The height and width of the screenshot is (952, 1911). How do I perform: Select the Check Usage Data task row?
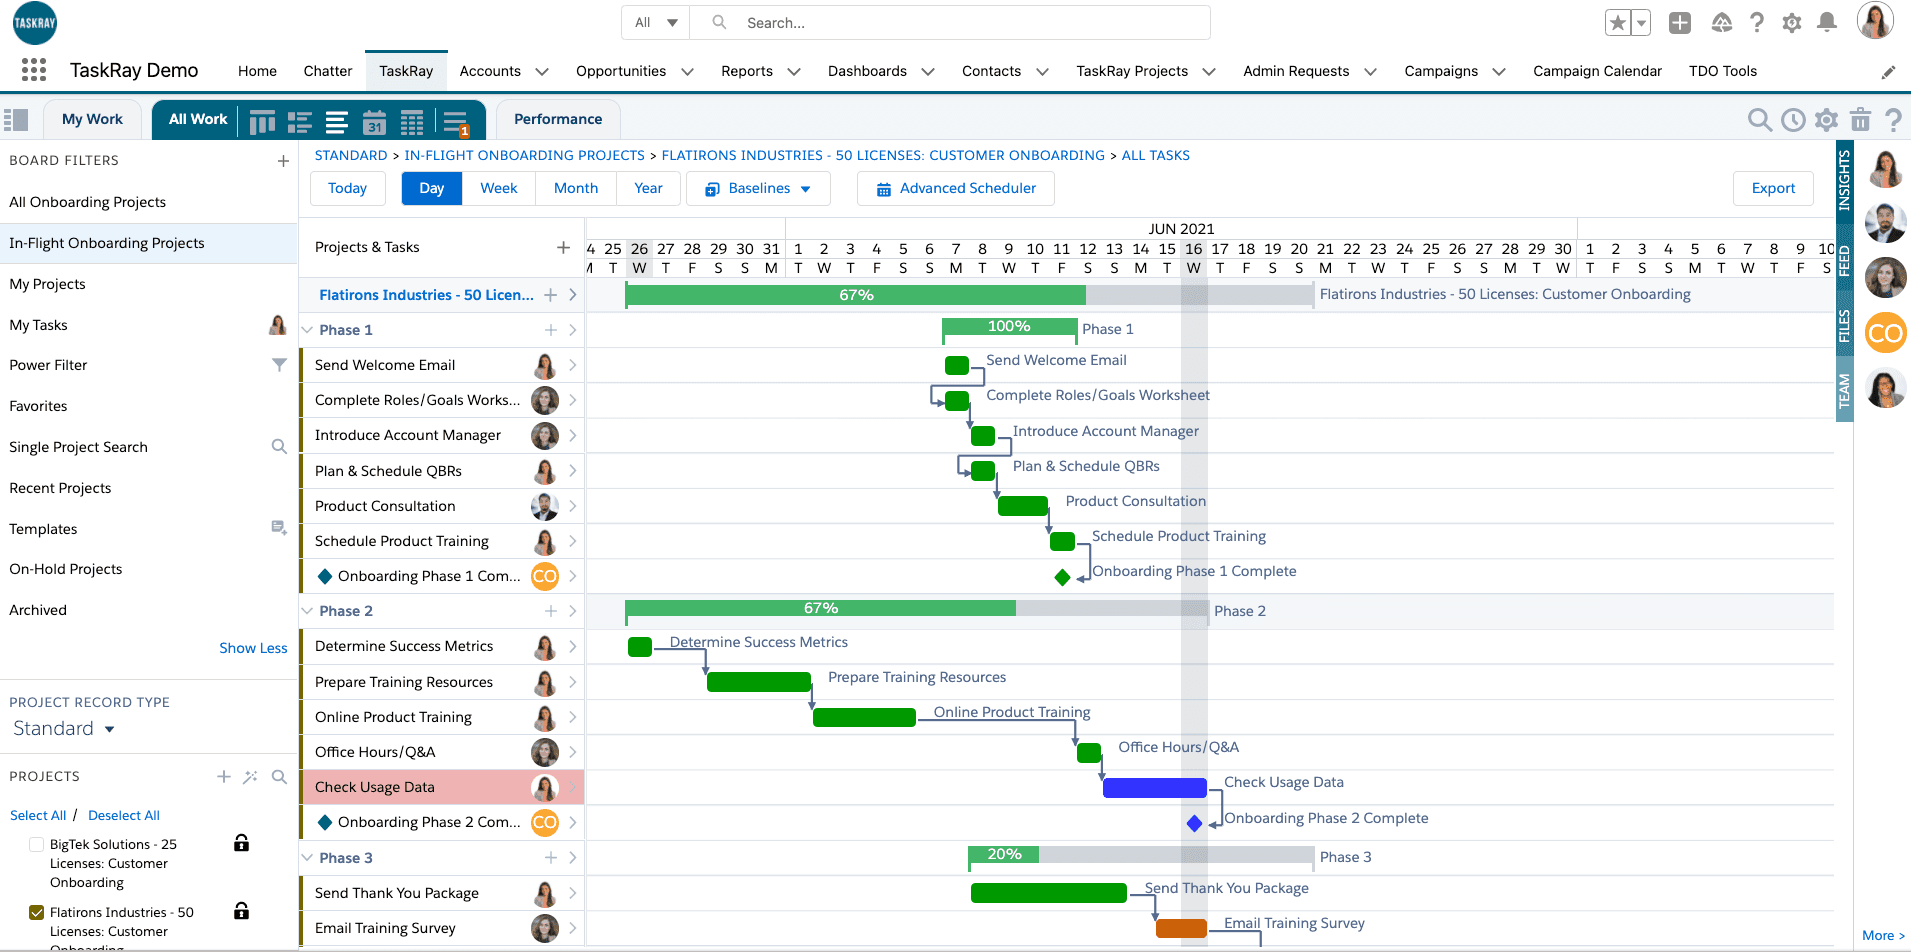pos(442,787)
